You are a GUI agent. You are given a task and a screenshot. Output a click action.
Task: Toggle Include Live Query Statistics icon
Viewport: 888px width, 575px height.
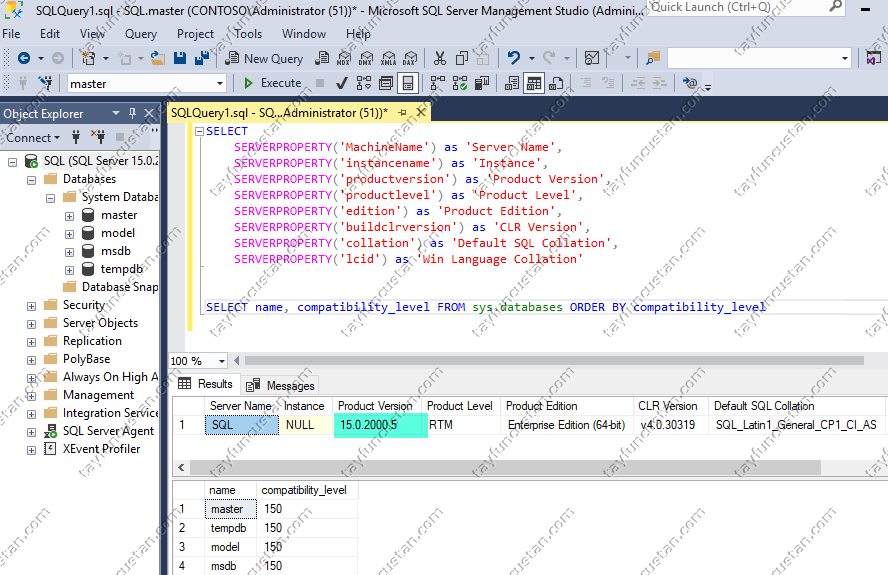(x=460, y=83)
